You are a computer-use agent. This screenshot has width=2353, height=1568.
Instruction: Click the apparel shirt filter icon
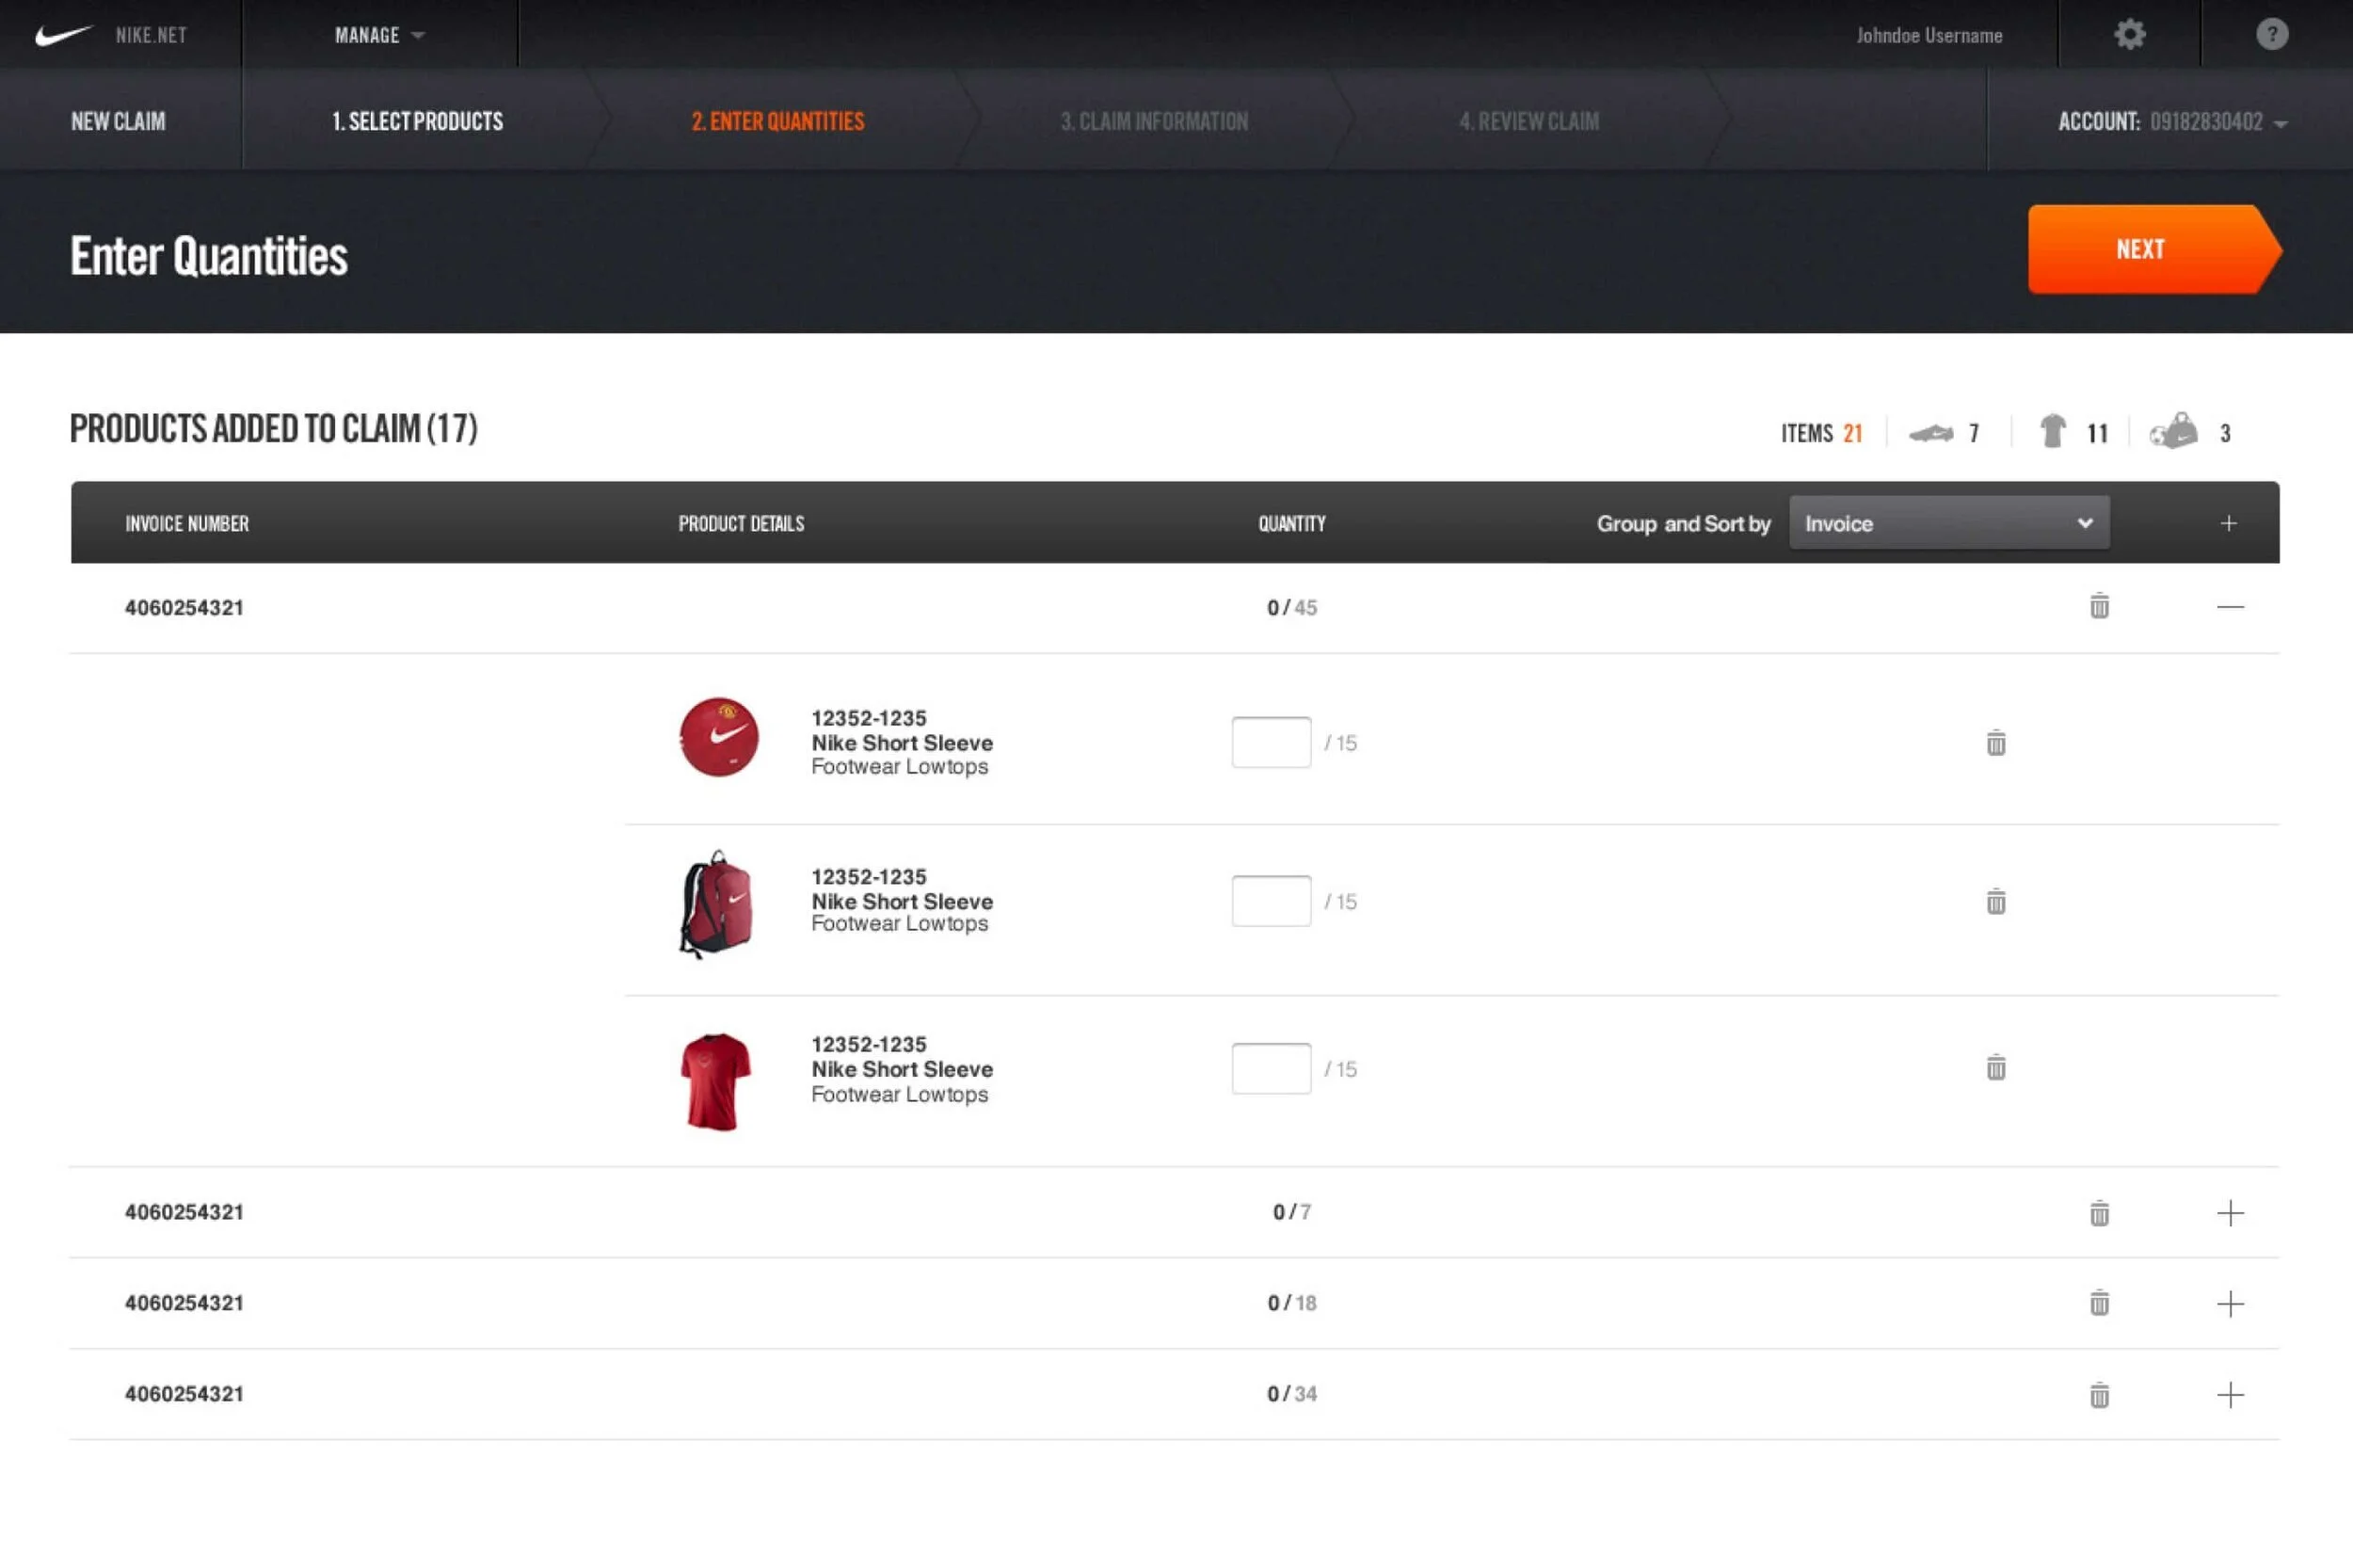pyautogui.click(x=2053, y=432)
